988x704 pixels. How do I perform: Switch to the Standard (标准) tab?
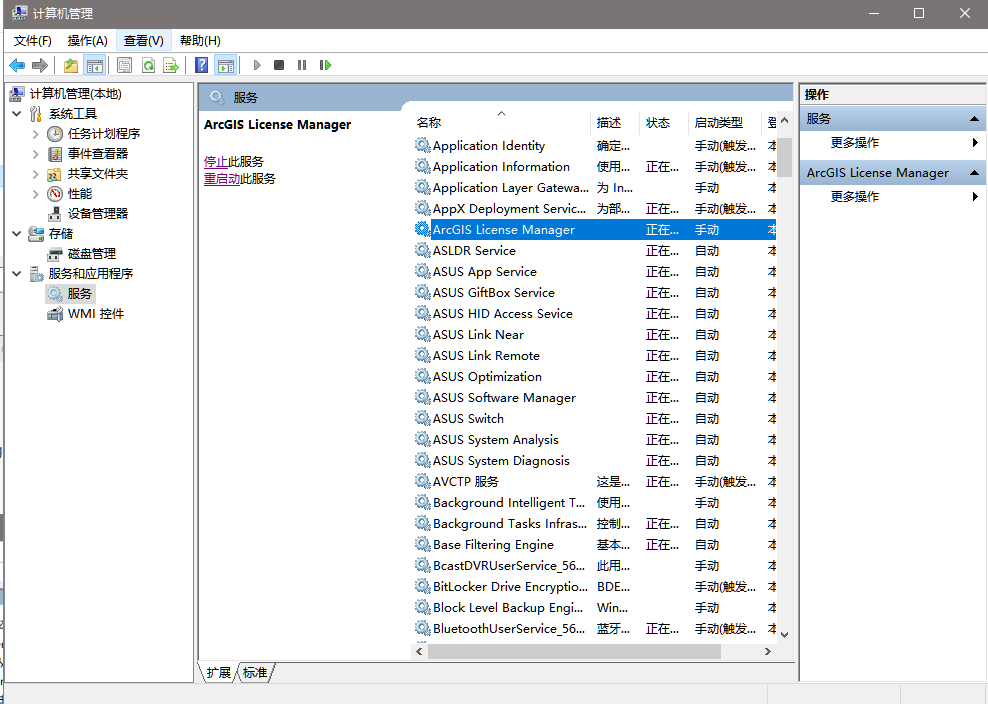(x=255, y=673)
